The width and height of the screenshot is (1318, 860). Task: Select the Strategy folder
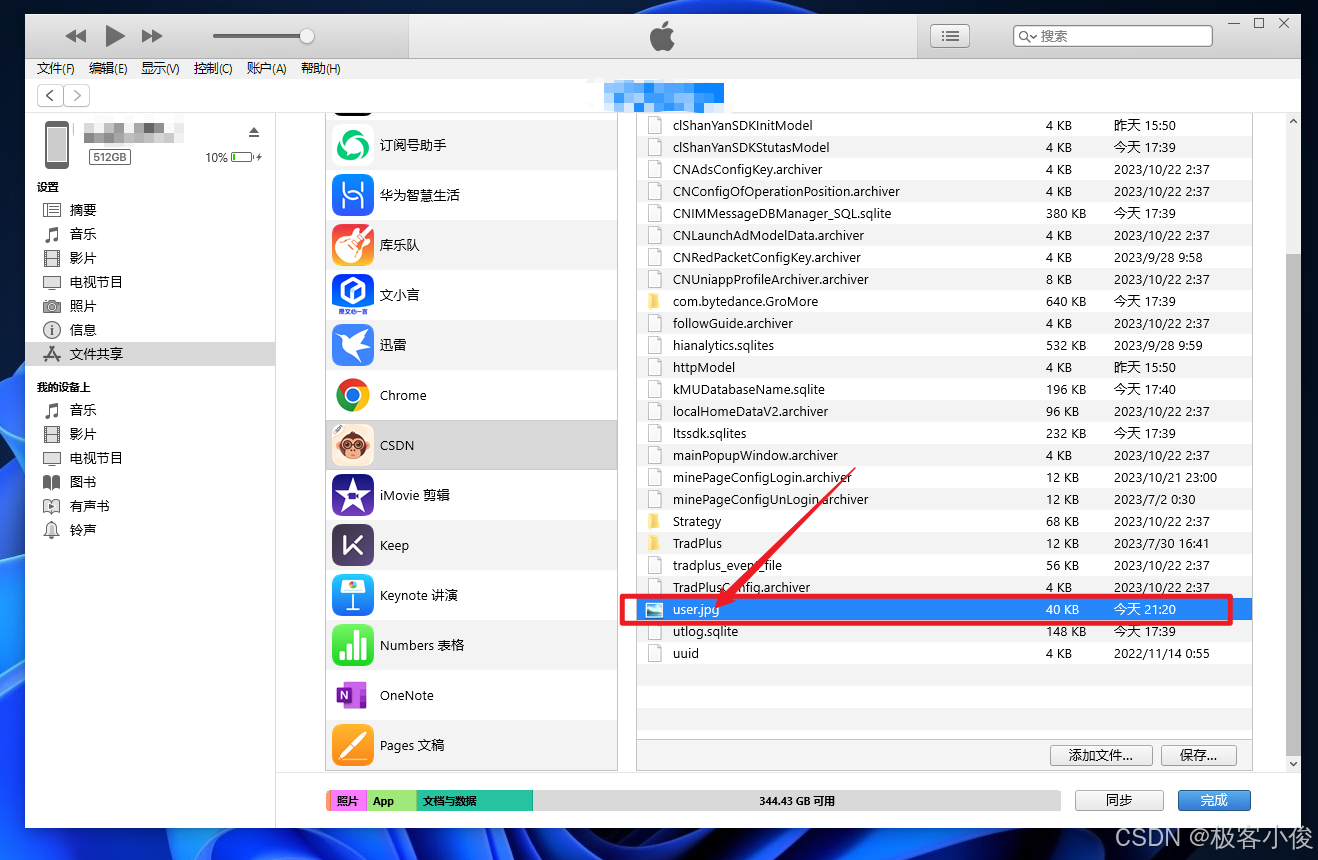(944, 521)
